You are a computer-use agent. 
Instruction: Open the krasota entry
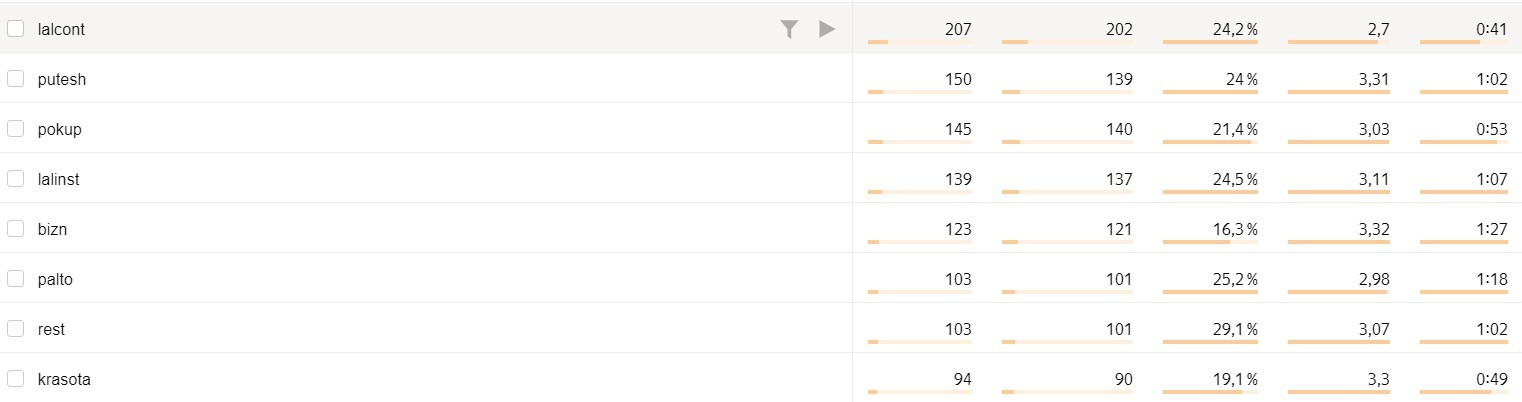64,379
